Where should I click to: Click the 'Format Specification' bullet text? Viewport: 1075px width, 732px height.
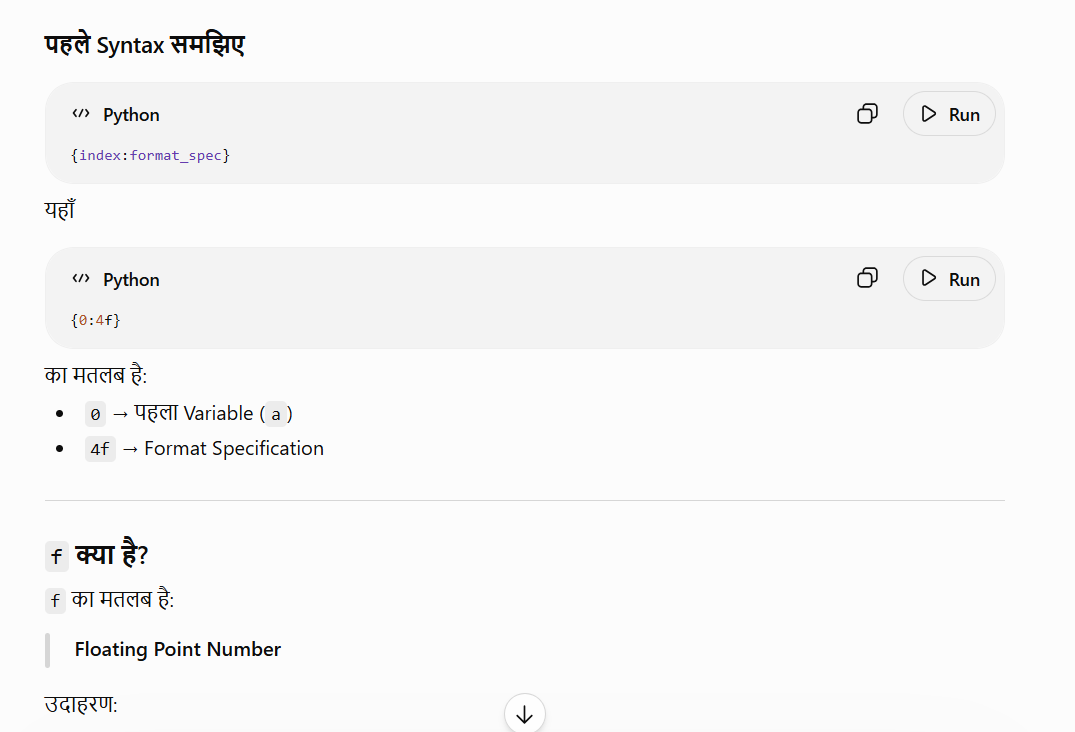coord(234,448)
